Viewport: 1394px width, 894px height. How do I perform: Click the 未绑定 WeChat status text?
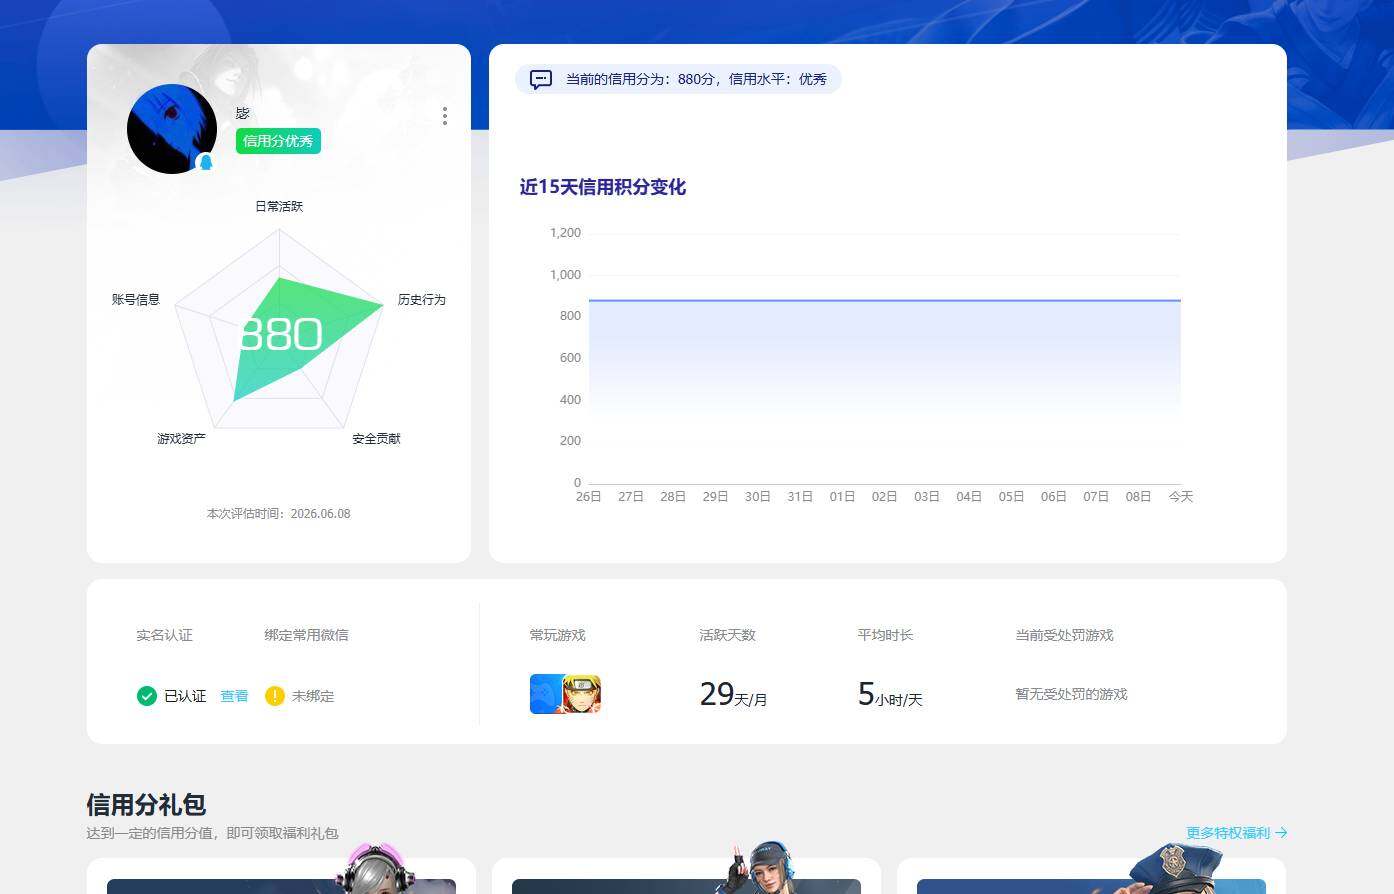[x=313, y=696]
